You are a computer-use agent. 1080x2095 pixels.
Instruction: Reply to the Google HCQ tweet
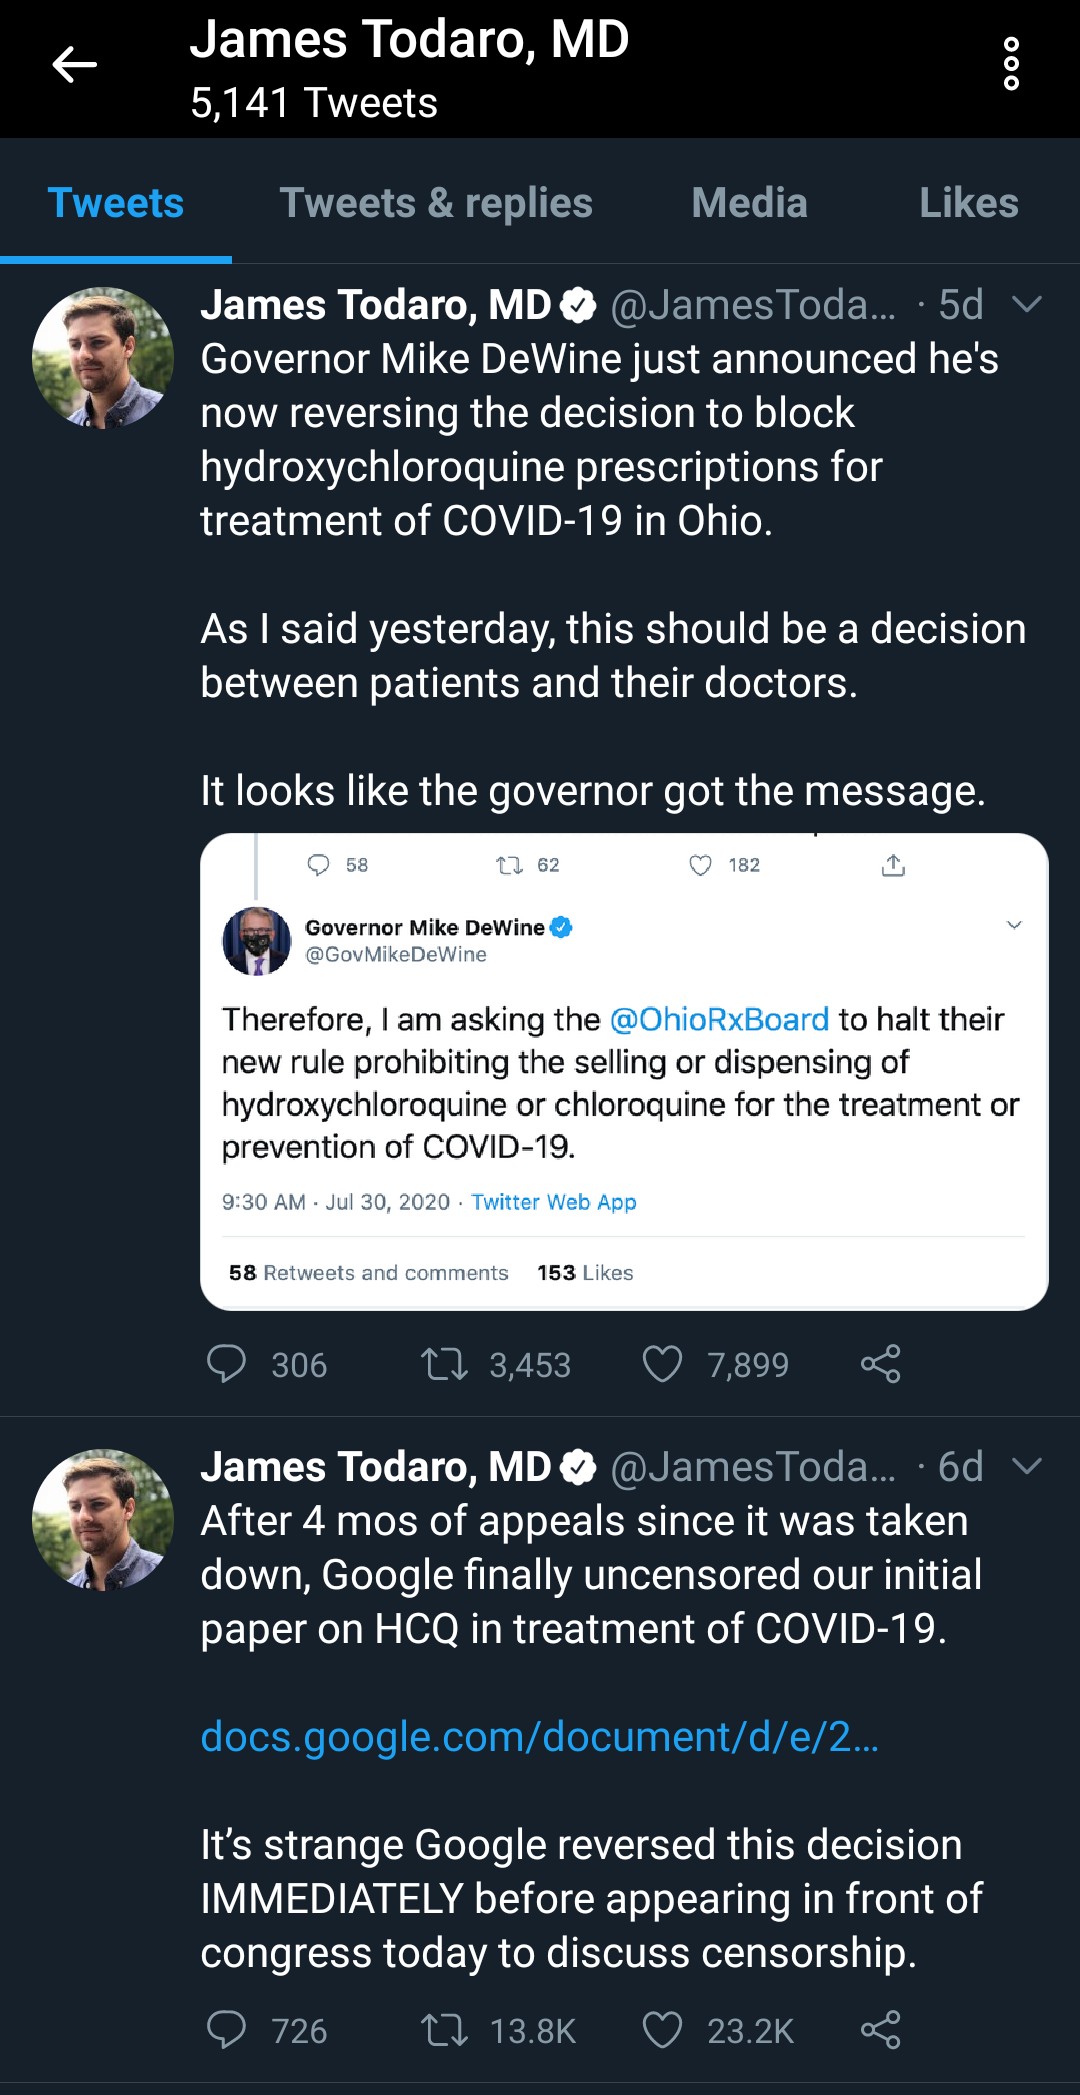click(226, 2030)
